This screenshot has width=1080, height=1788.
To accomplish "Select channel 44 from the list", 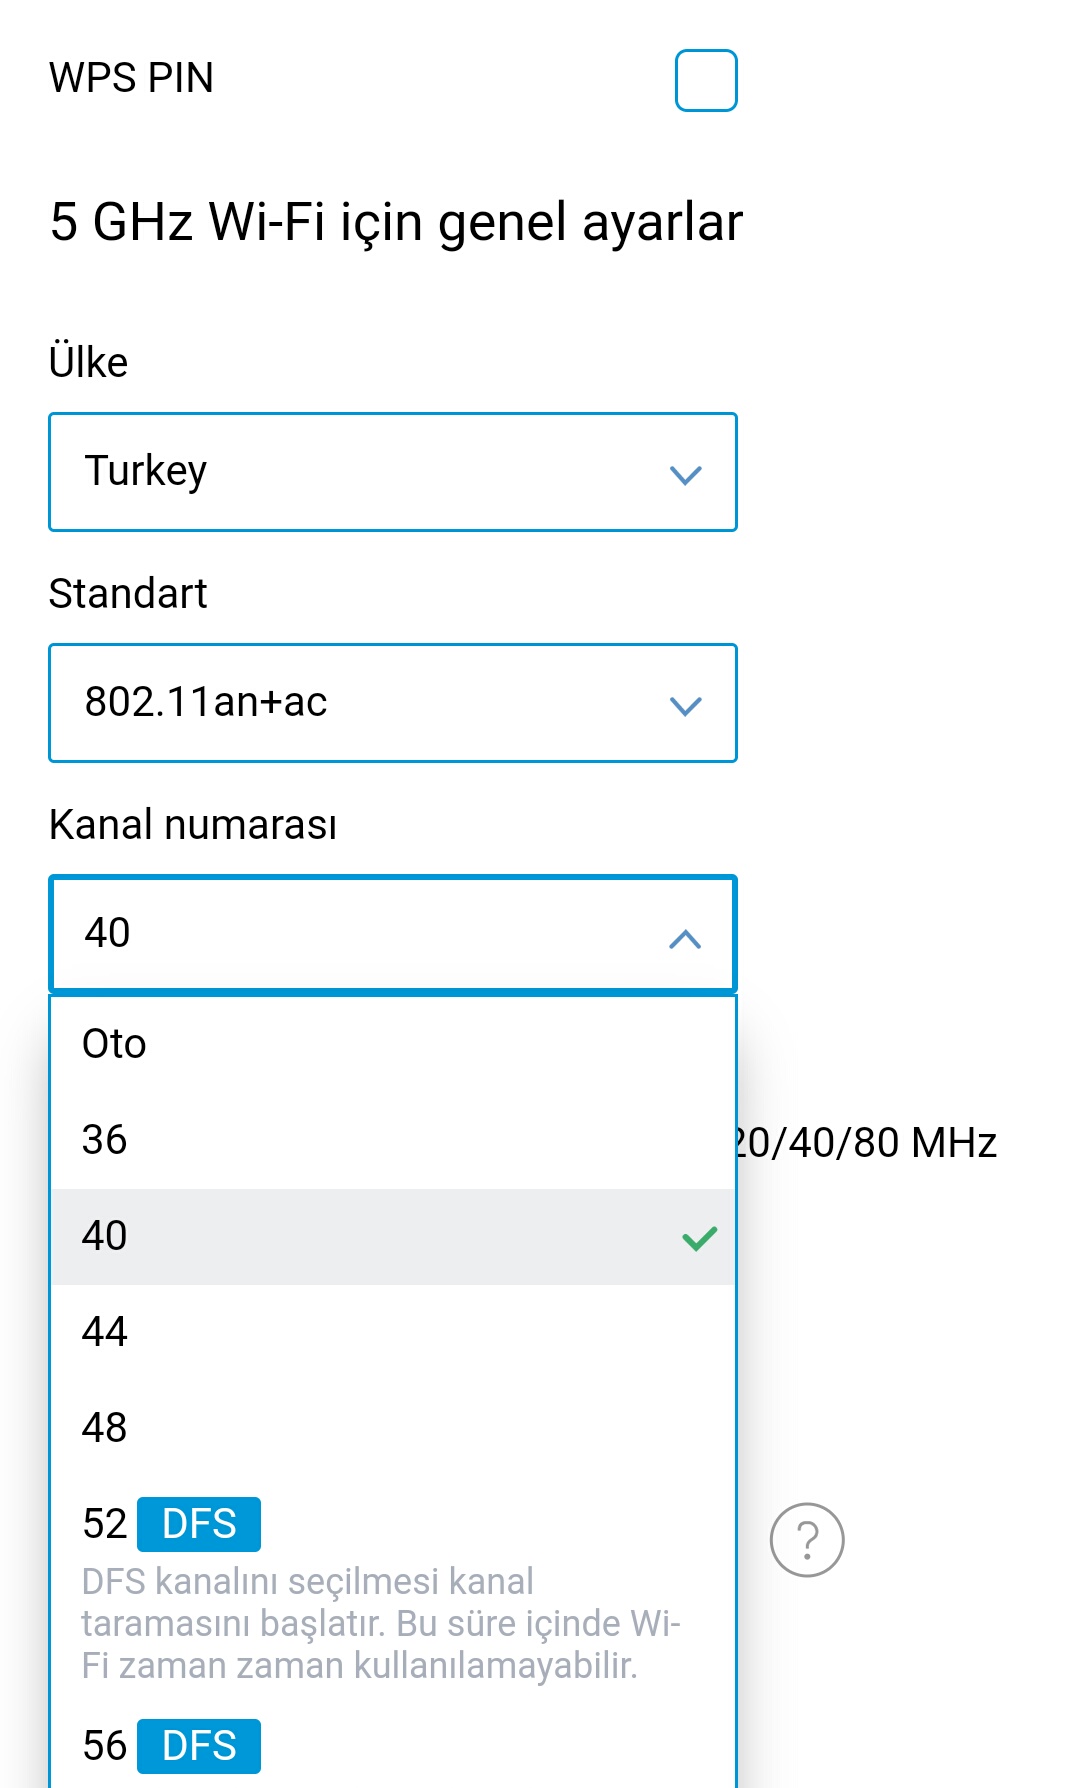I will (393, 1332).
